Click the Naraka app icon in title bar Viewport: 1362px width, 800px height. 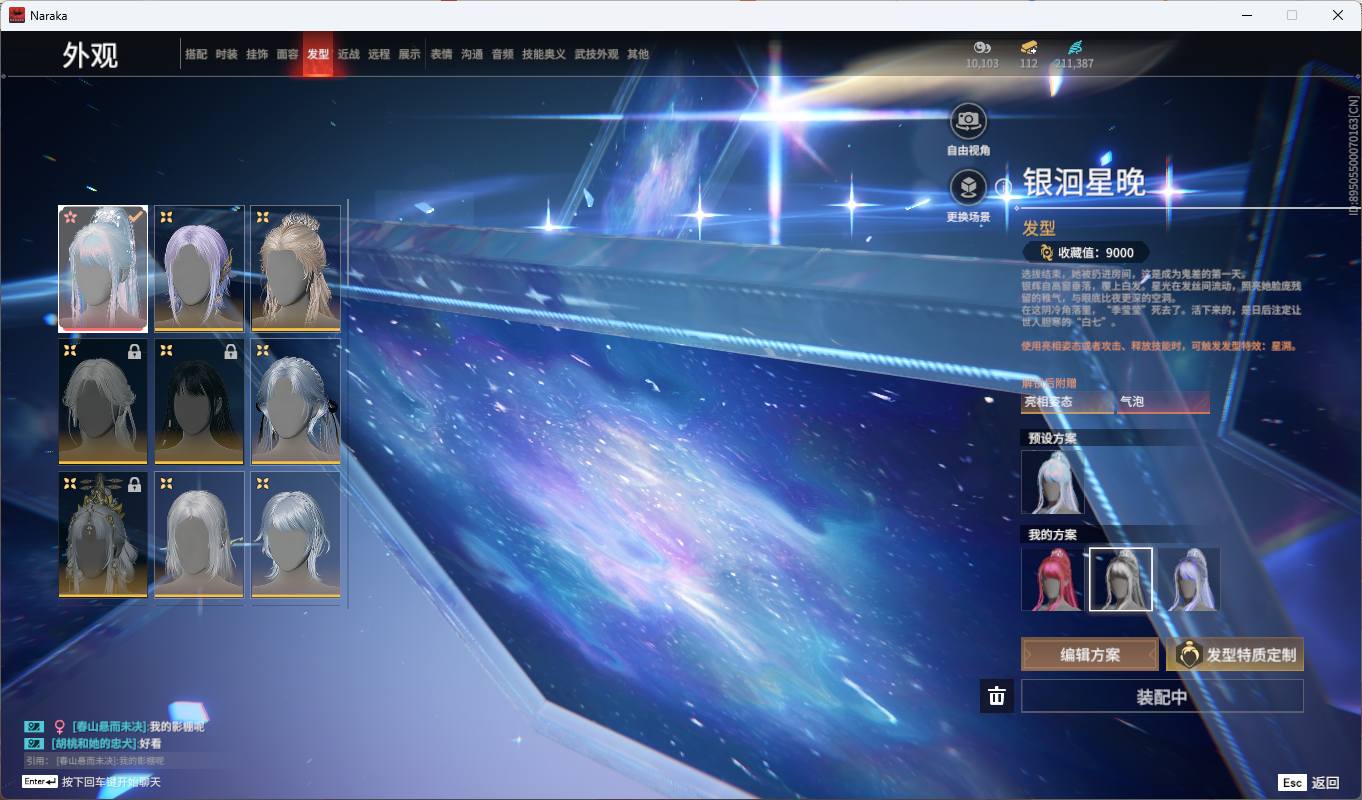coord(17,15)
